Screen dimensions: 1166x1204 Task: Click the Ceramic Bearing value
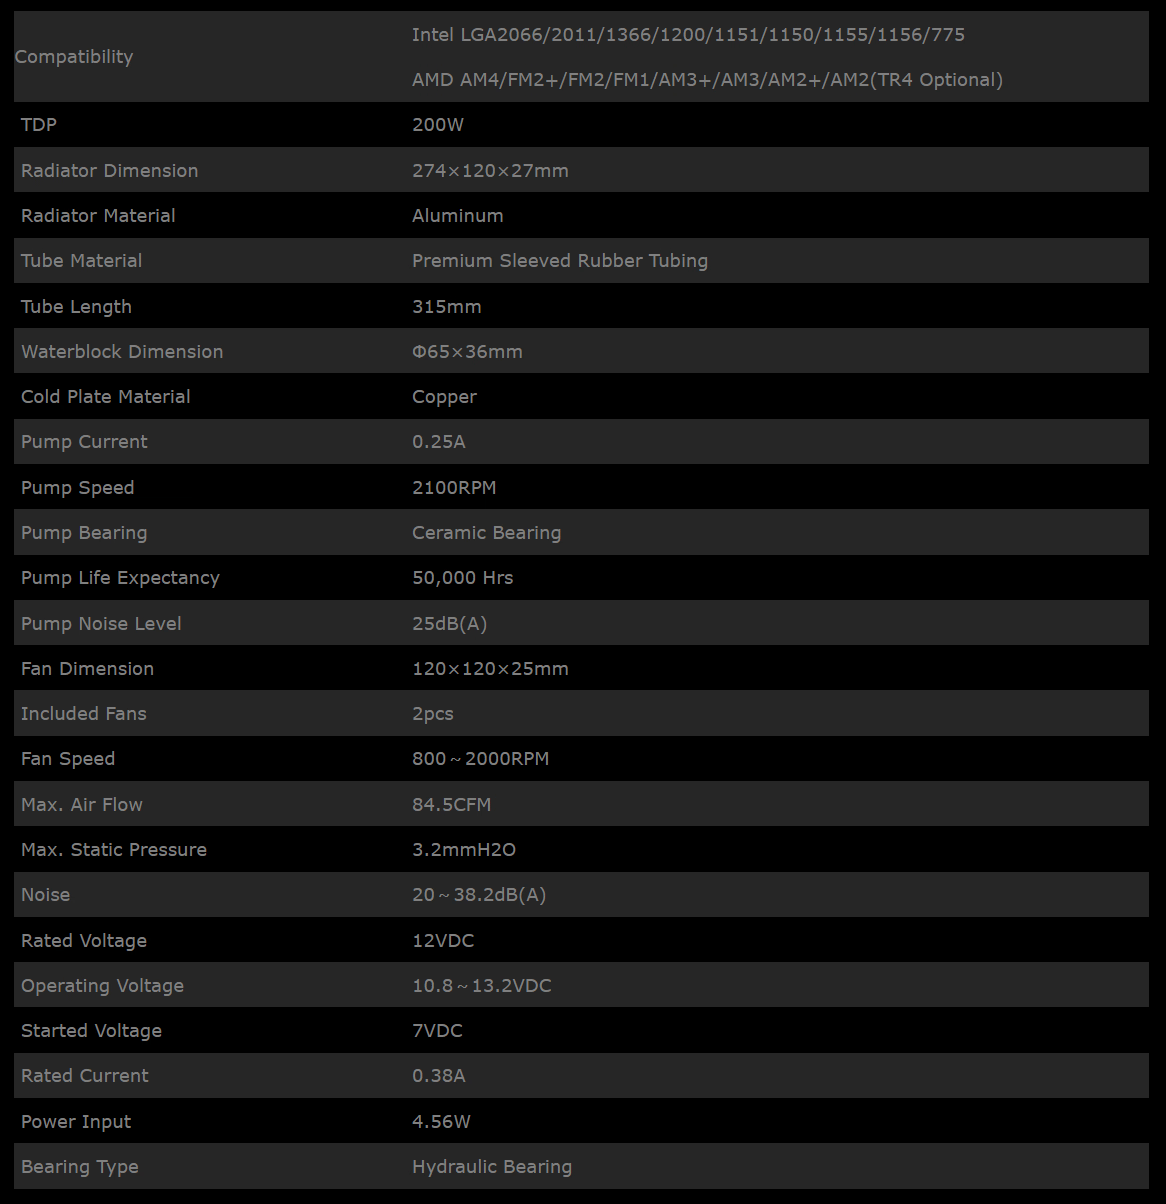point(487,533)
